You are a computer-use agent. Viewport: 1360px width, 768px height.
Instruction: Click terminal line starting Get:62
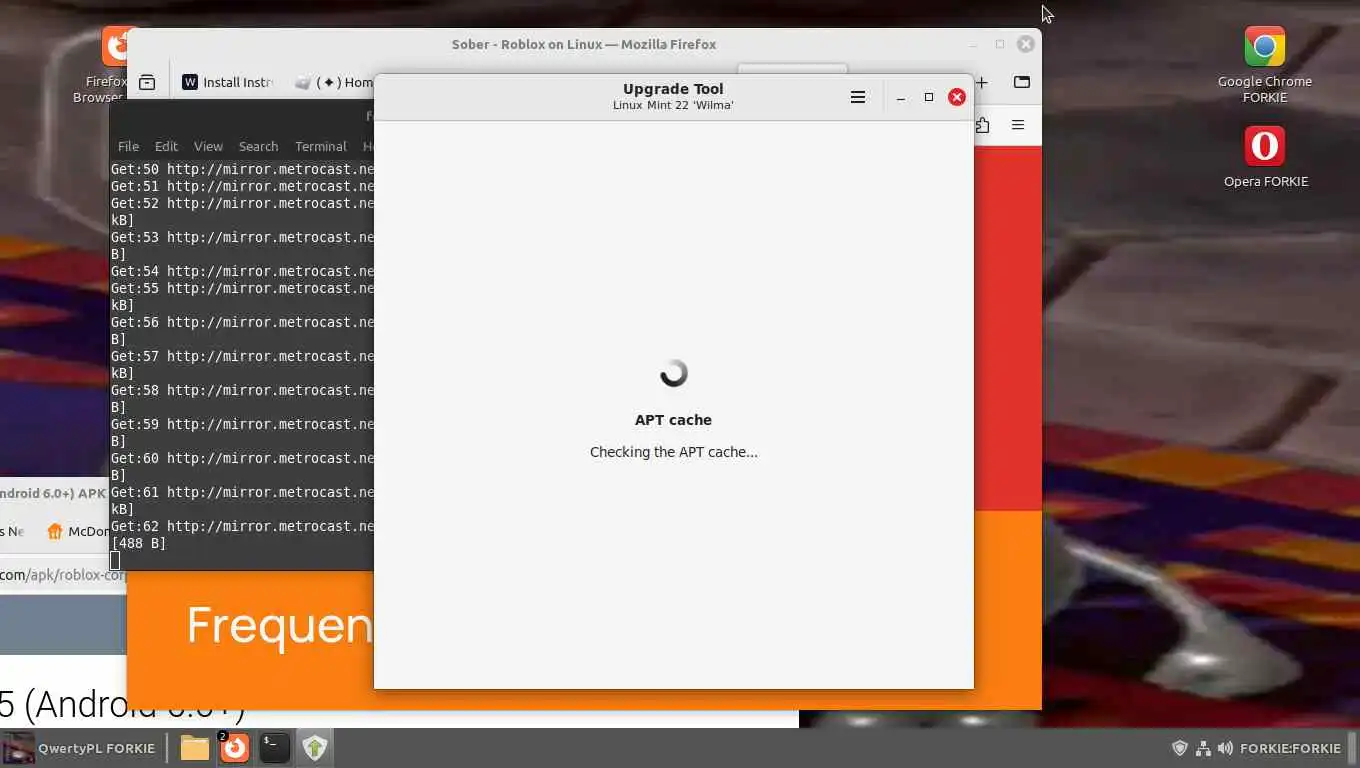click(x=242, y=526)
